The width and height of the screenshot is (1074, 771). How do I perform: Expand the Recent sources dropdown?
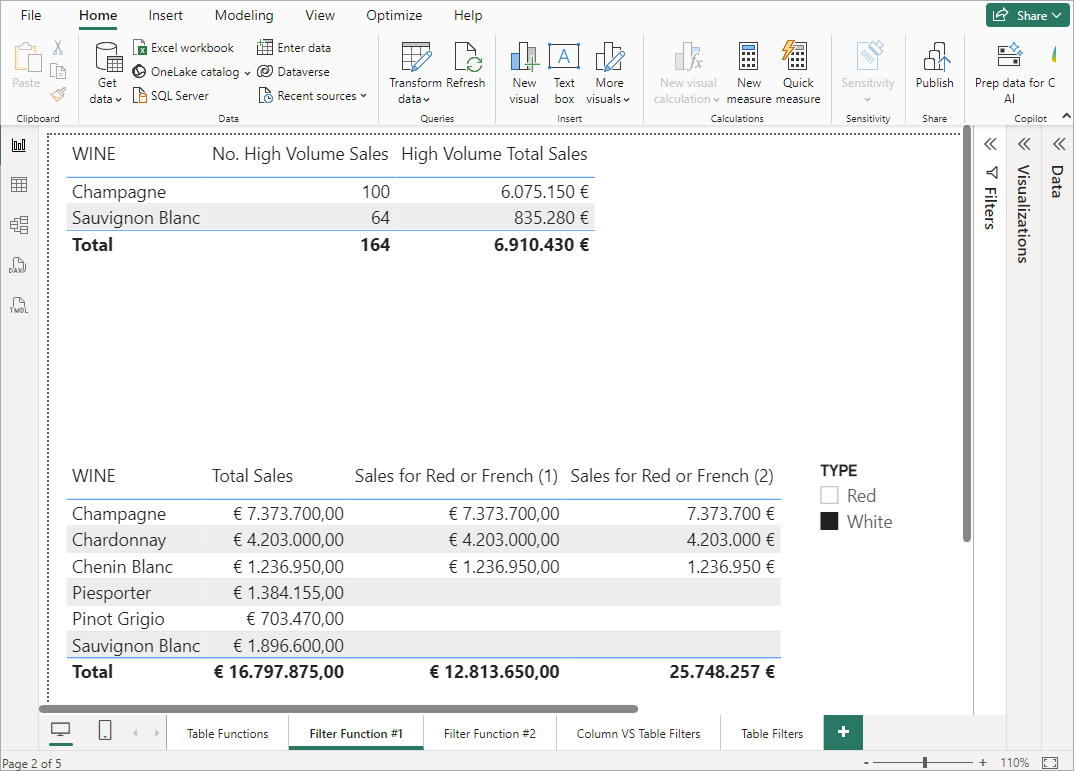(314, 96)
